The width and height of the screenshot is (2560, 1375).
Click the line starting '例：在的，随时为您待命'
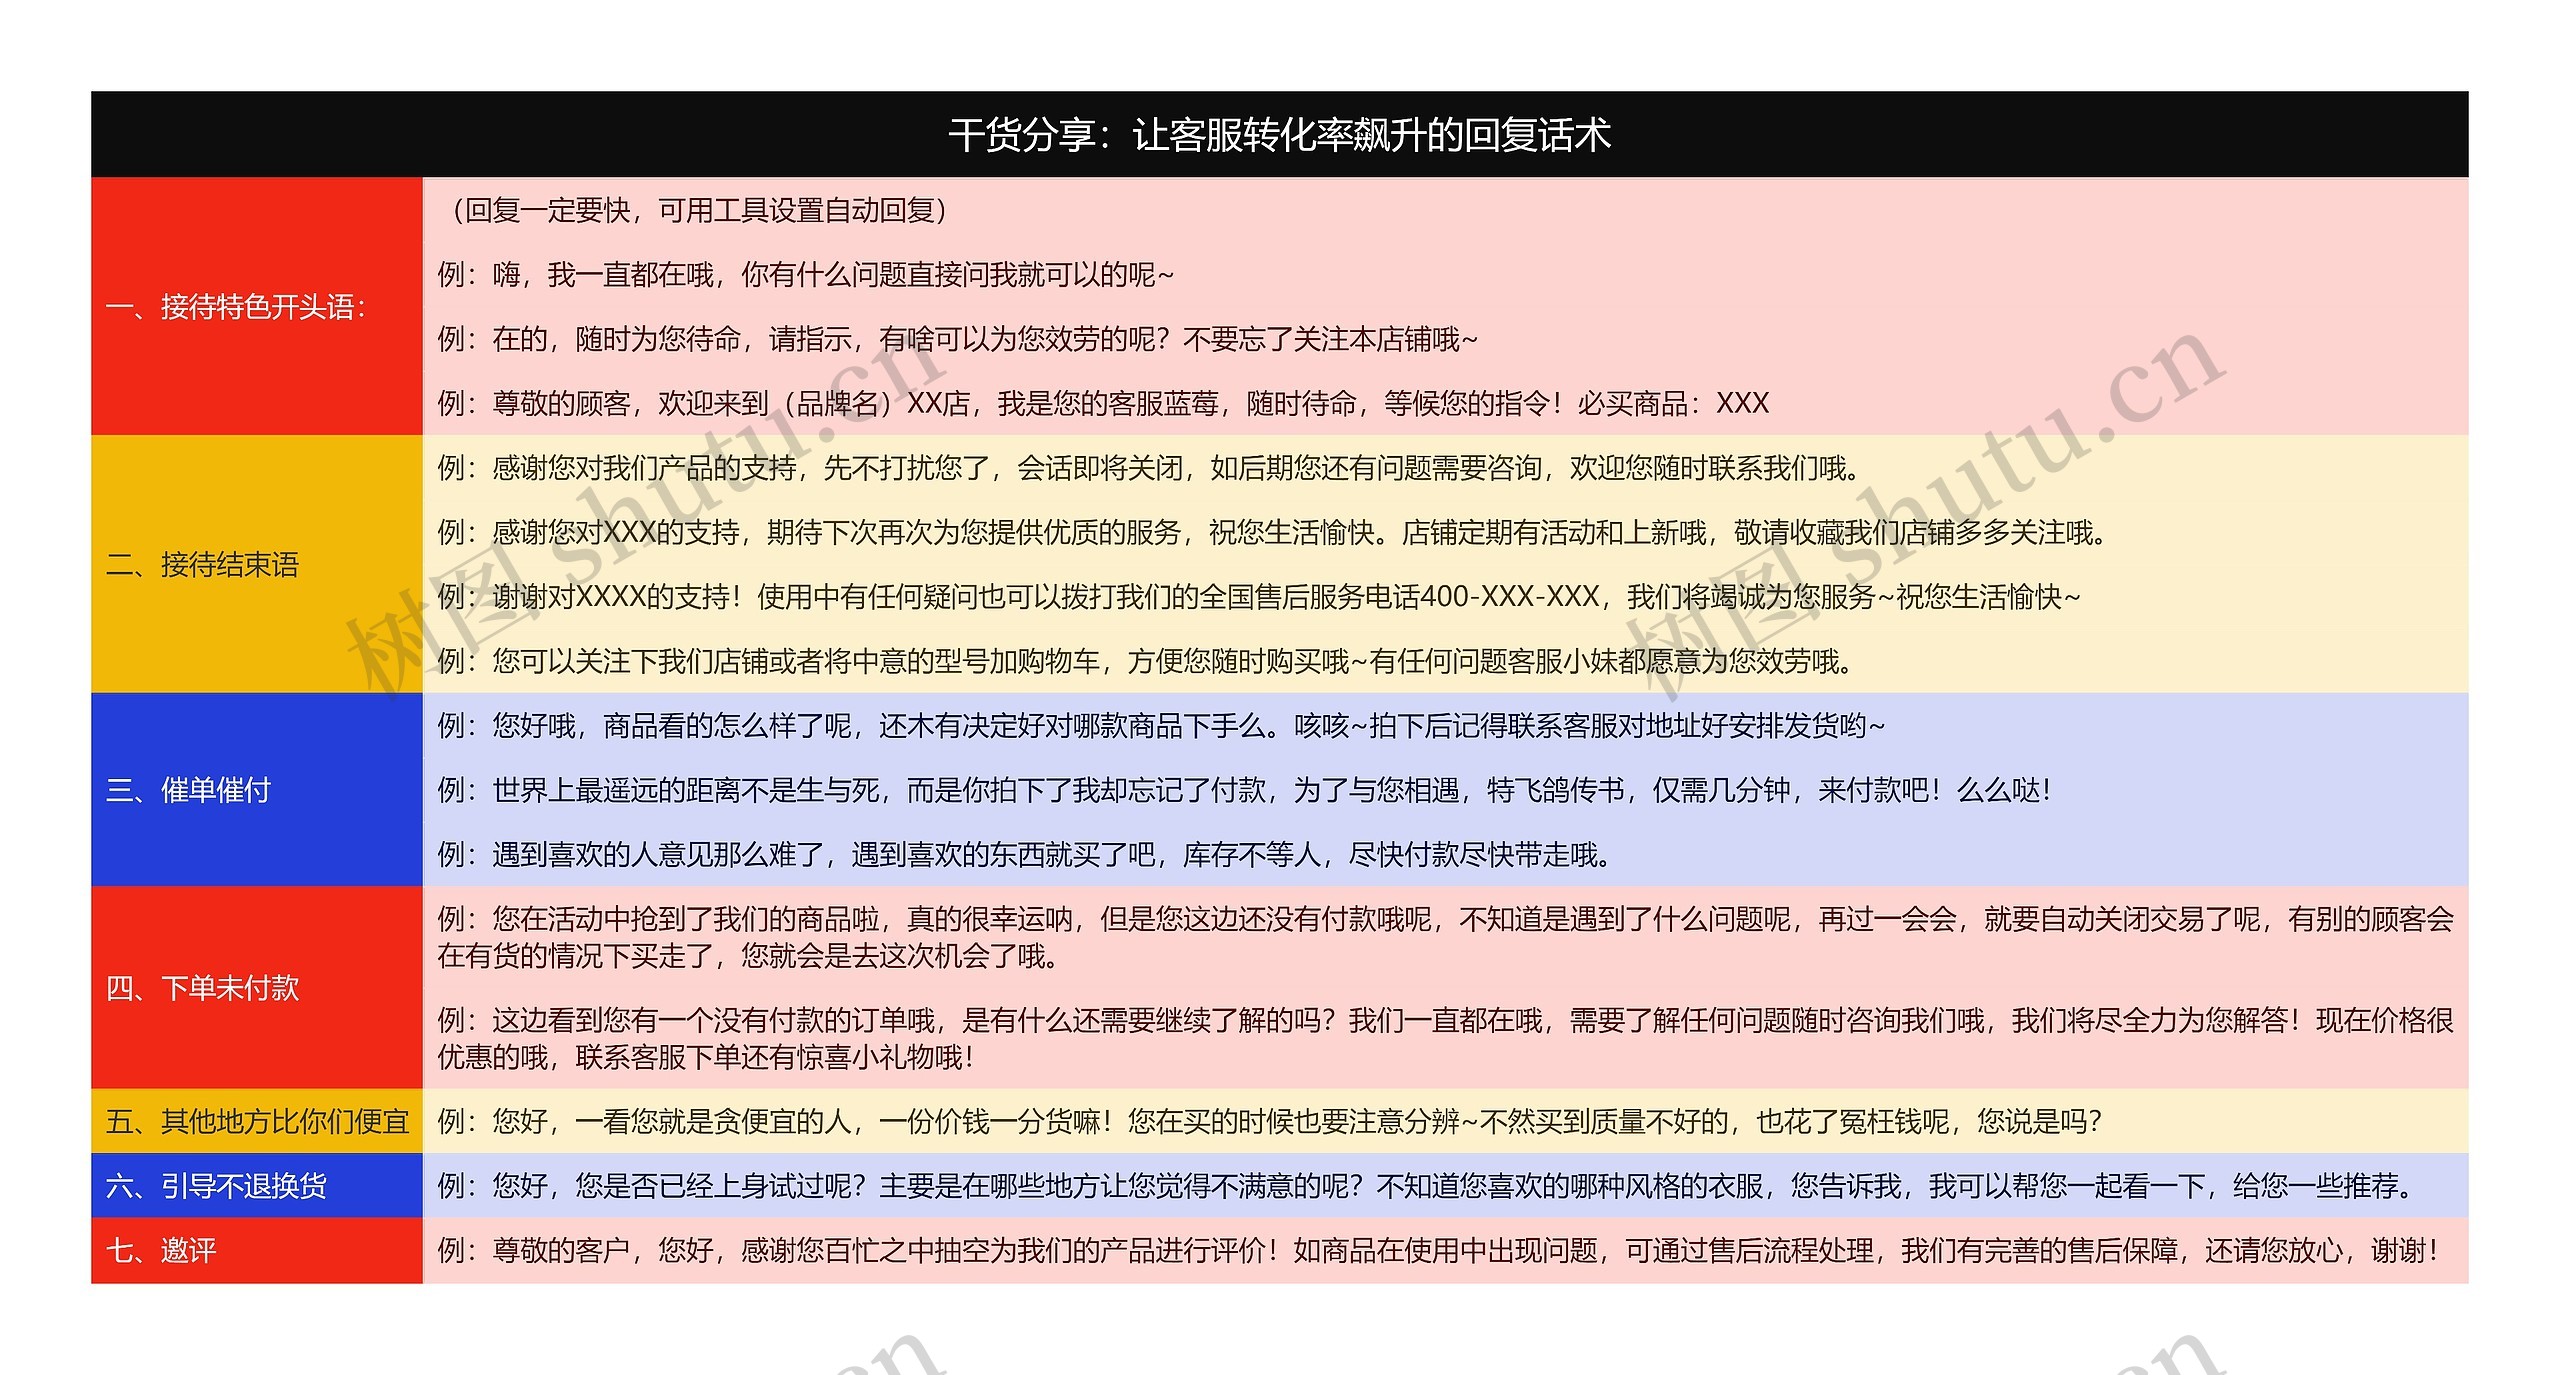coord(958,339)
